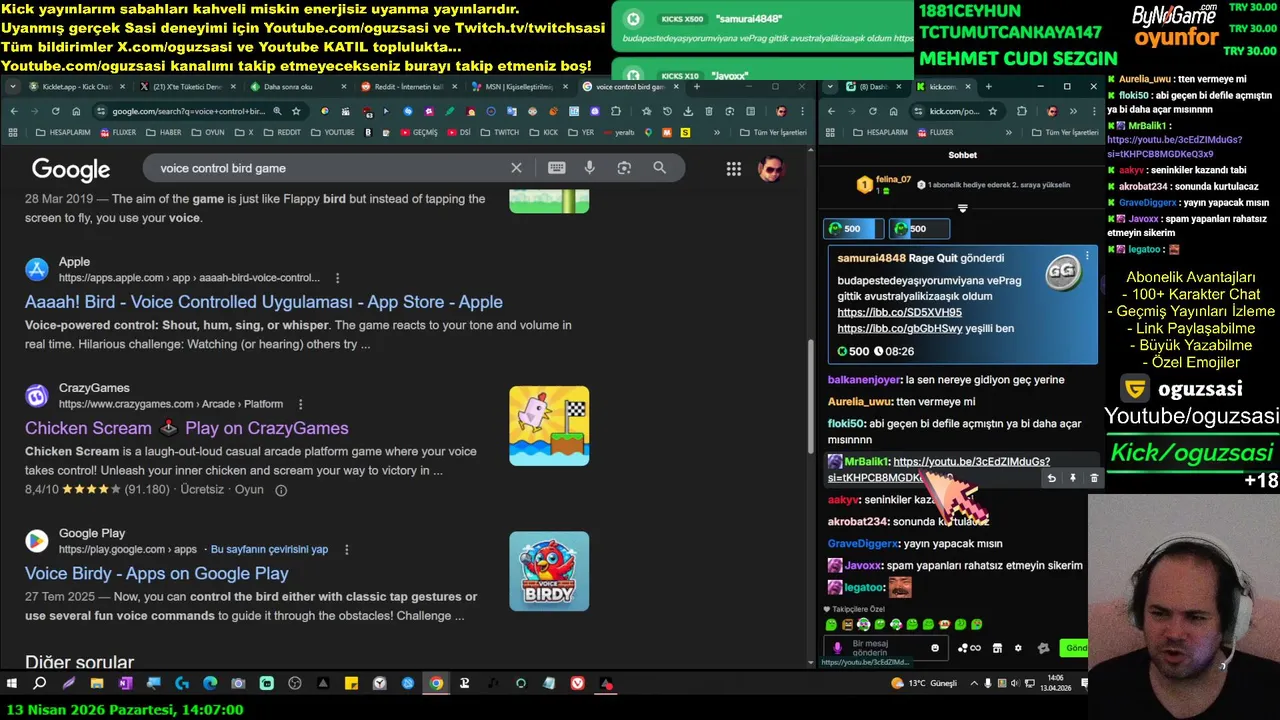Open Google account profile picture
Viewport: 1280px width, 720px height.
(770, 169)
